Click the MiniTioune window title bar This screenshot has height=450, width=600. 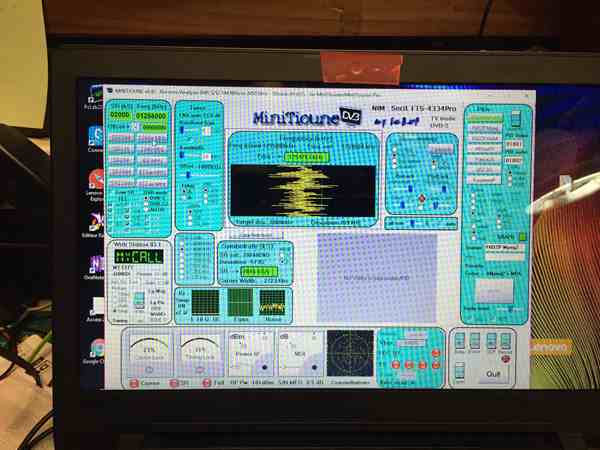pos(318,92)
